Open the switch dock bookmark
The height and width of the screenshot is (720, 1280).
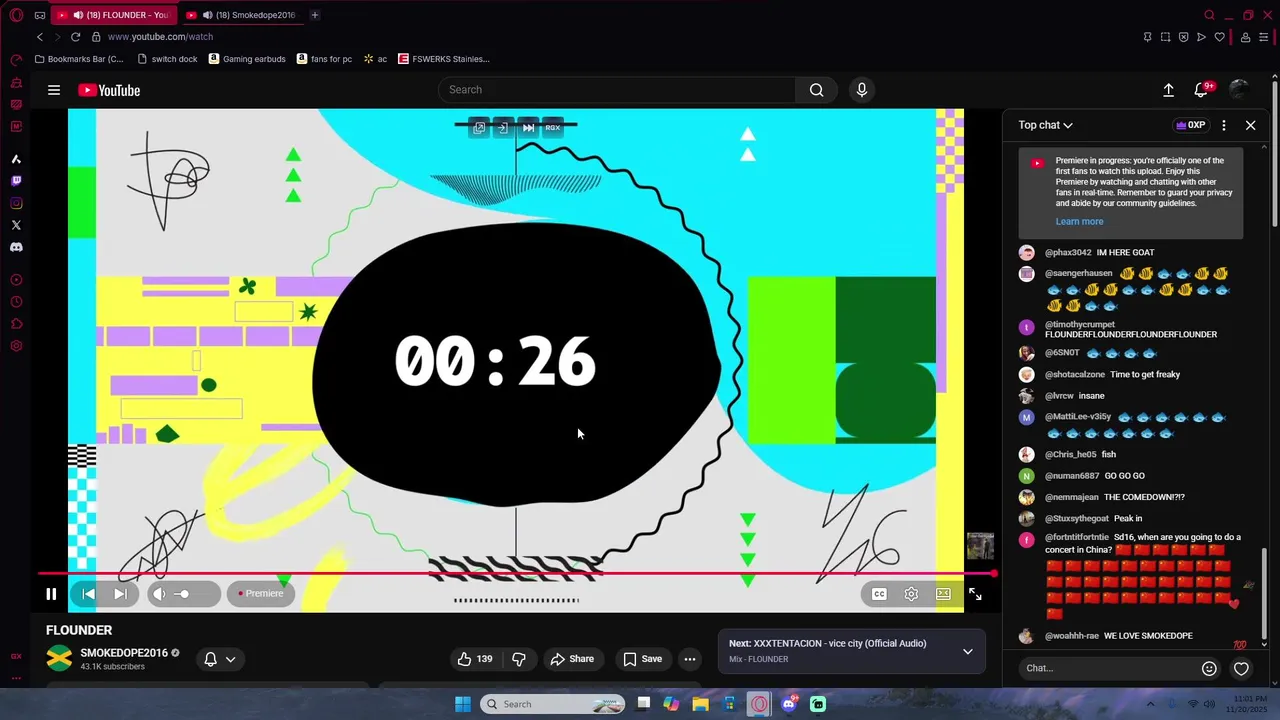pyautogui.click(x=167, y=59)
